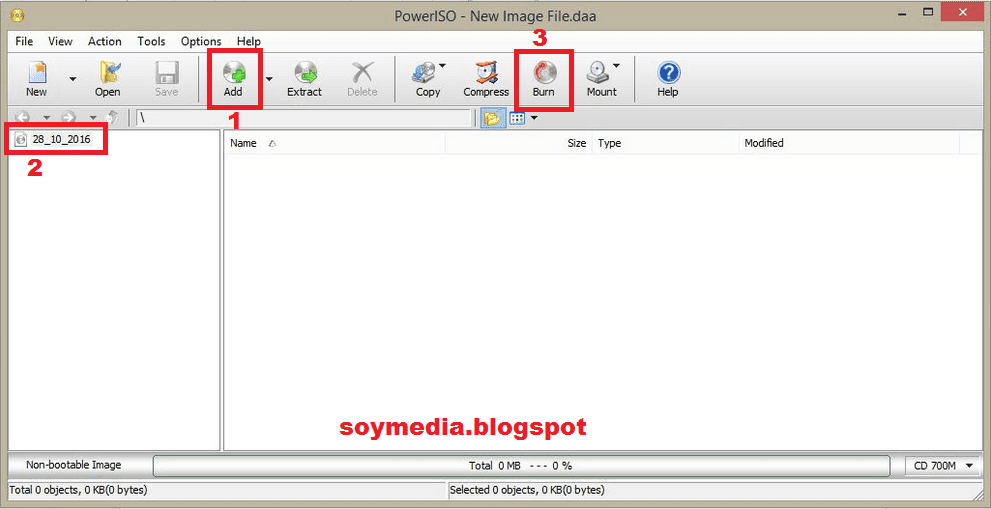This screenshot has width=991, height=509.
Task: Click the Forward navigation arrow
Action: coord(68,118)
